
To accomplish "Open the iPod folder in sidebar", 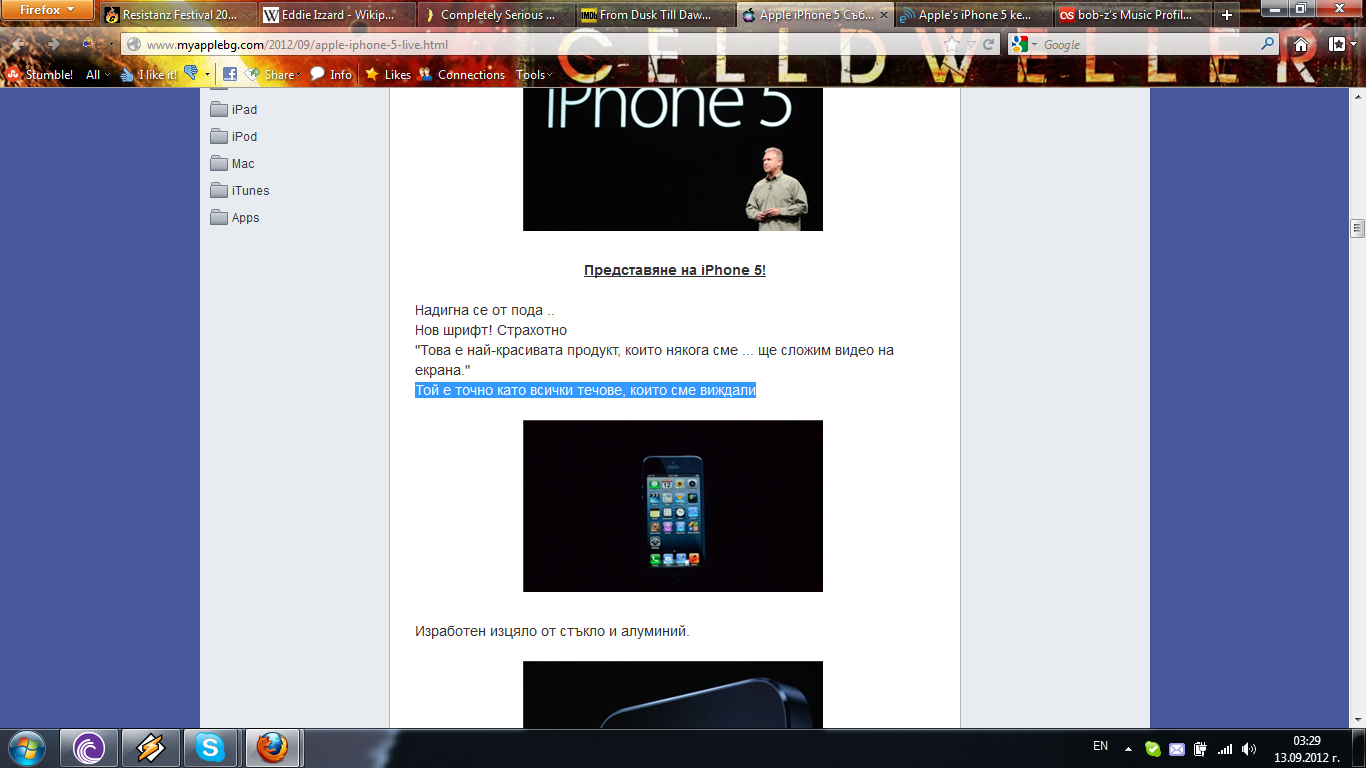I will [x=234, y=137].
